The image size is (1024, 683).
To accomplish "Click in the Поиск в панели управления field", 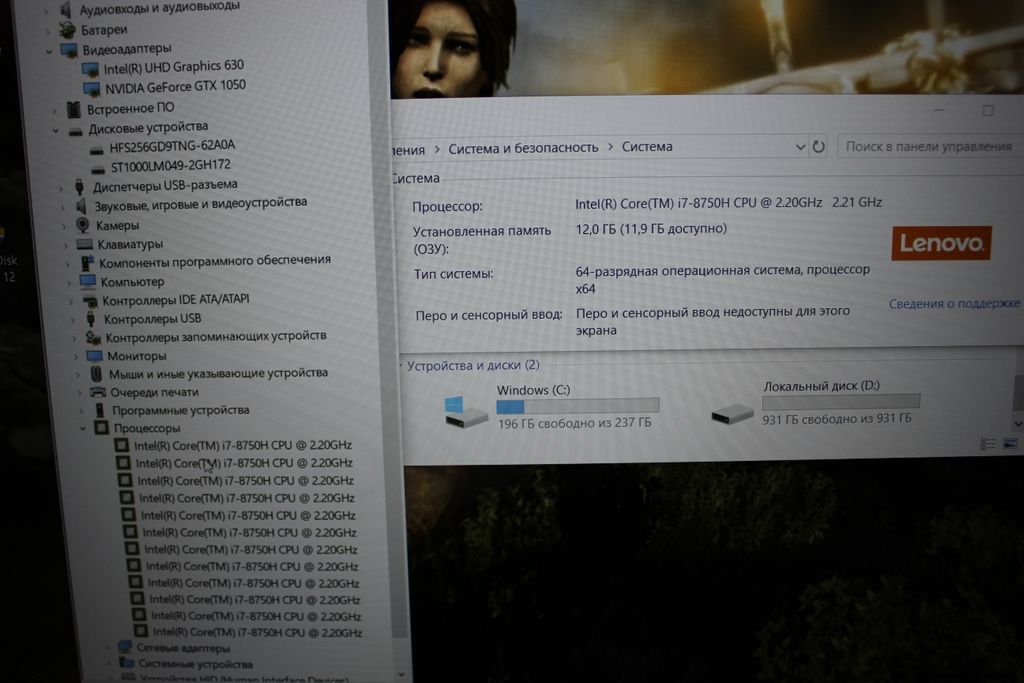I will click(928, 146).
